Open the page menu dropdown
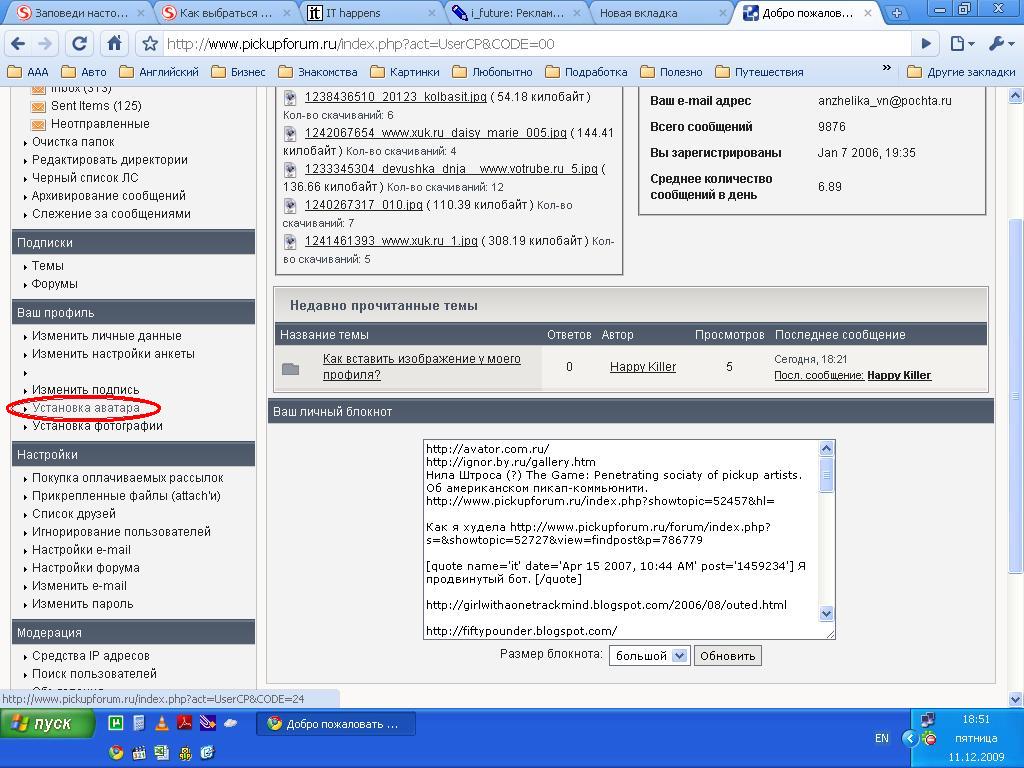The width and height of the screenshot is (1024, 768). tap(962, 44)
